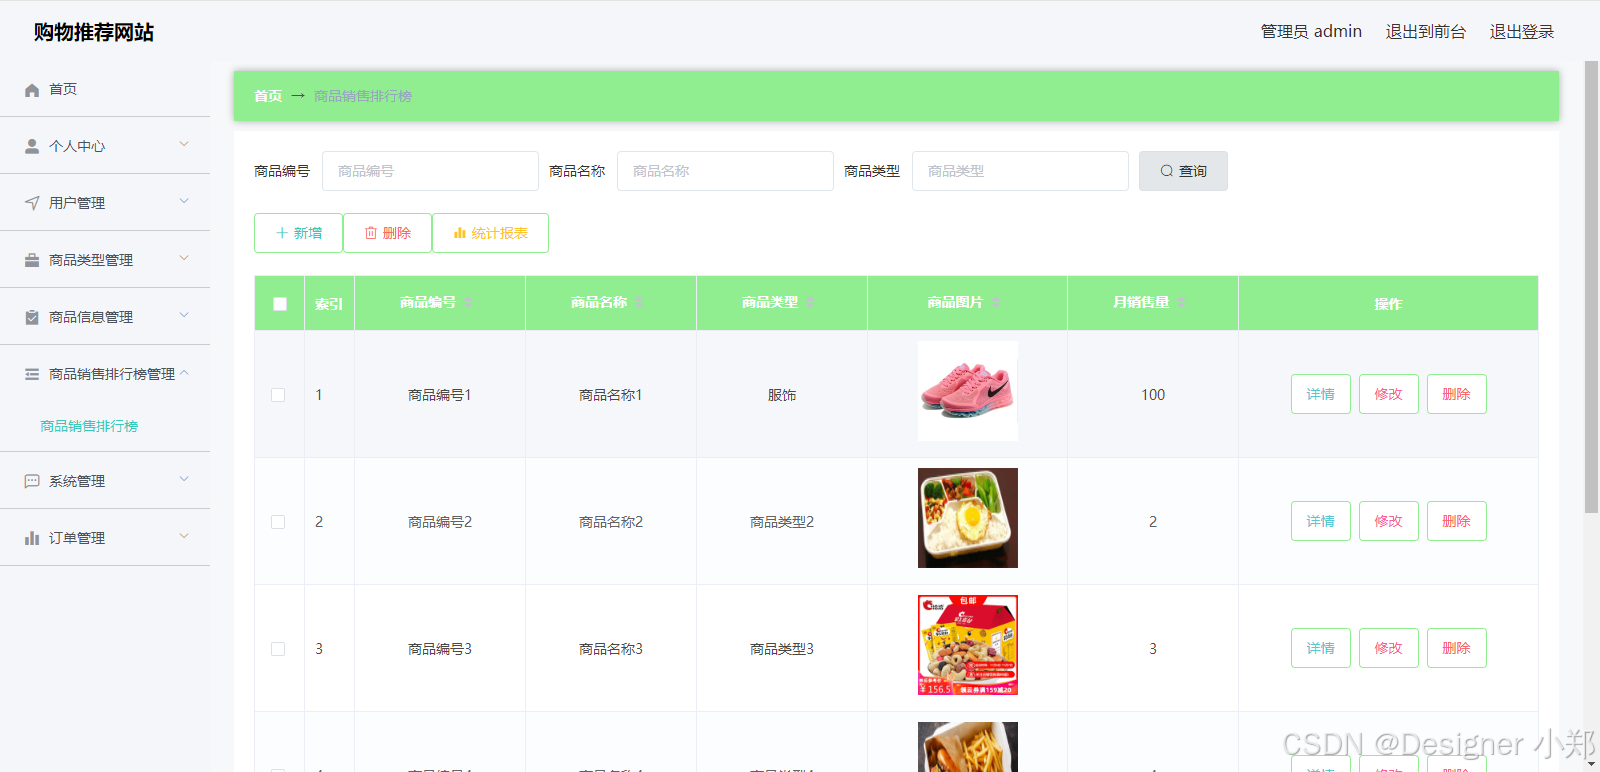Click the nuts gift box thumbnail

[x=968, y=645]
